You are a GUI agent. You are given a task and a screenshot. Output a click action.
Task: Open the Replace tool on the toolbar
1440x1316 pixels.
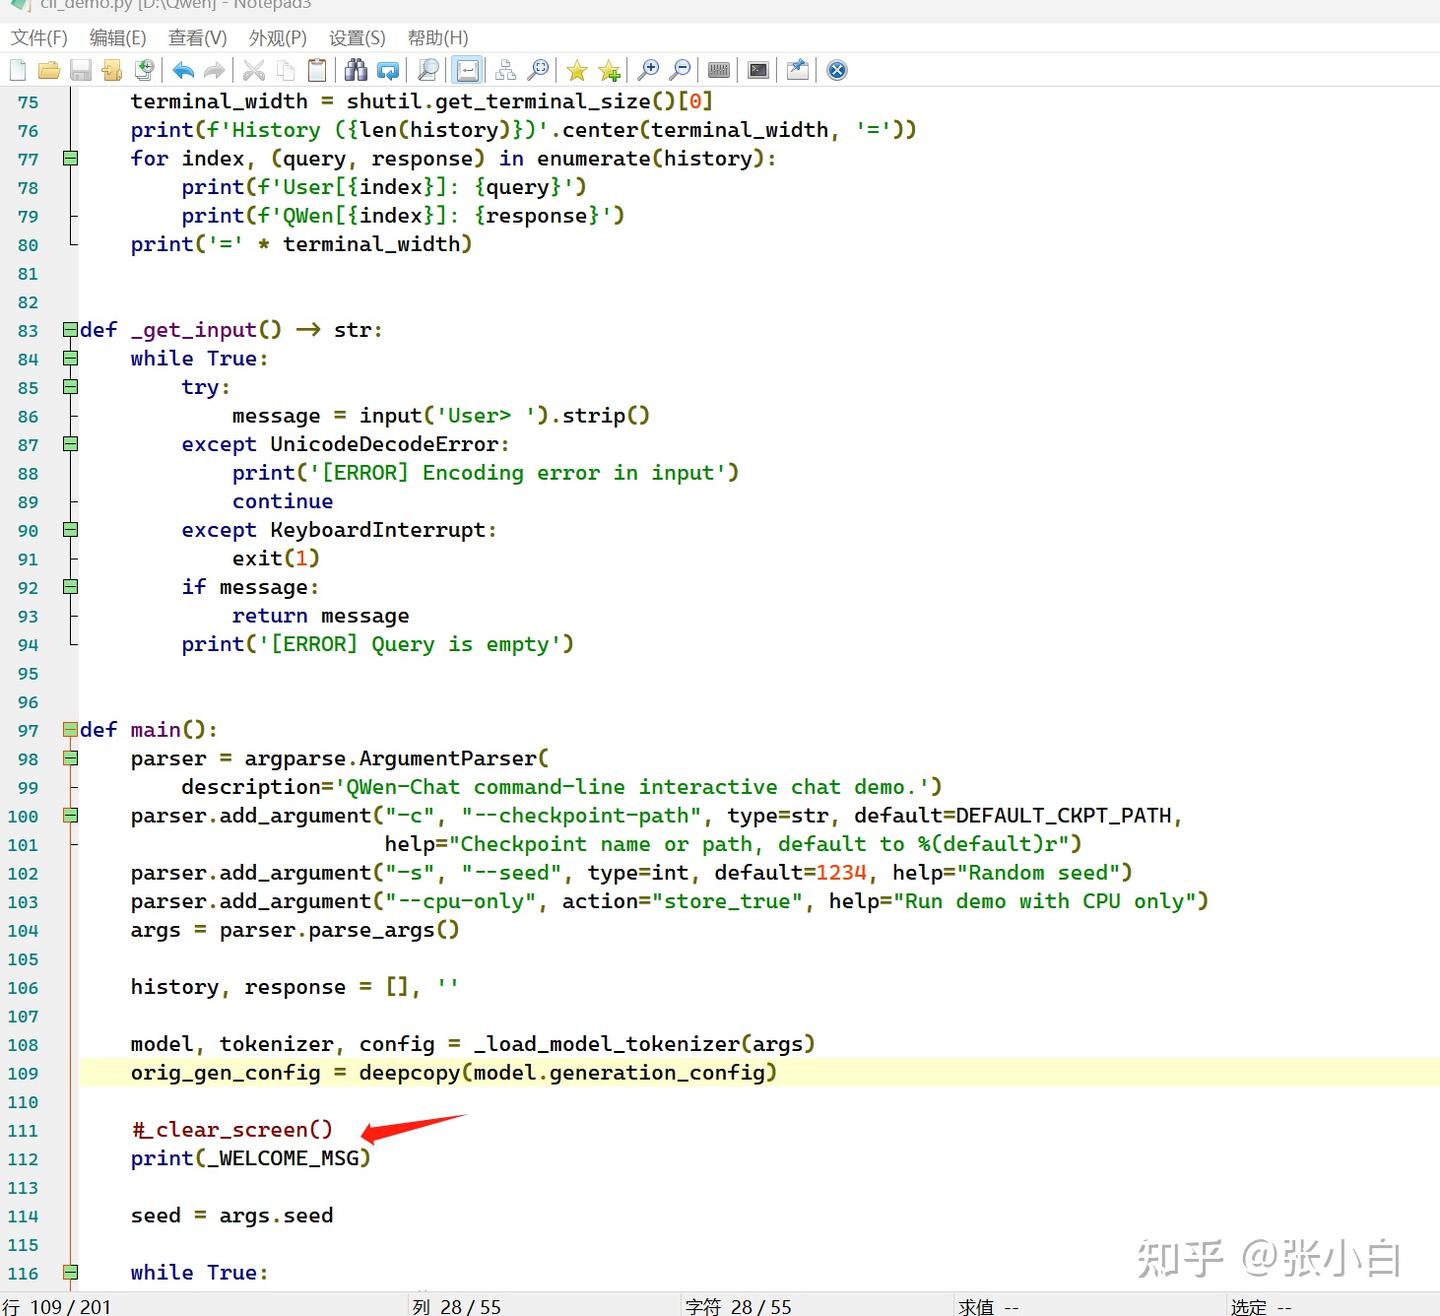pos(386,69)
